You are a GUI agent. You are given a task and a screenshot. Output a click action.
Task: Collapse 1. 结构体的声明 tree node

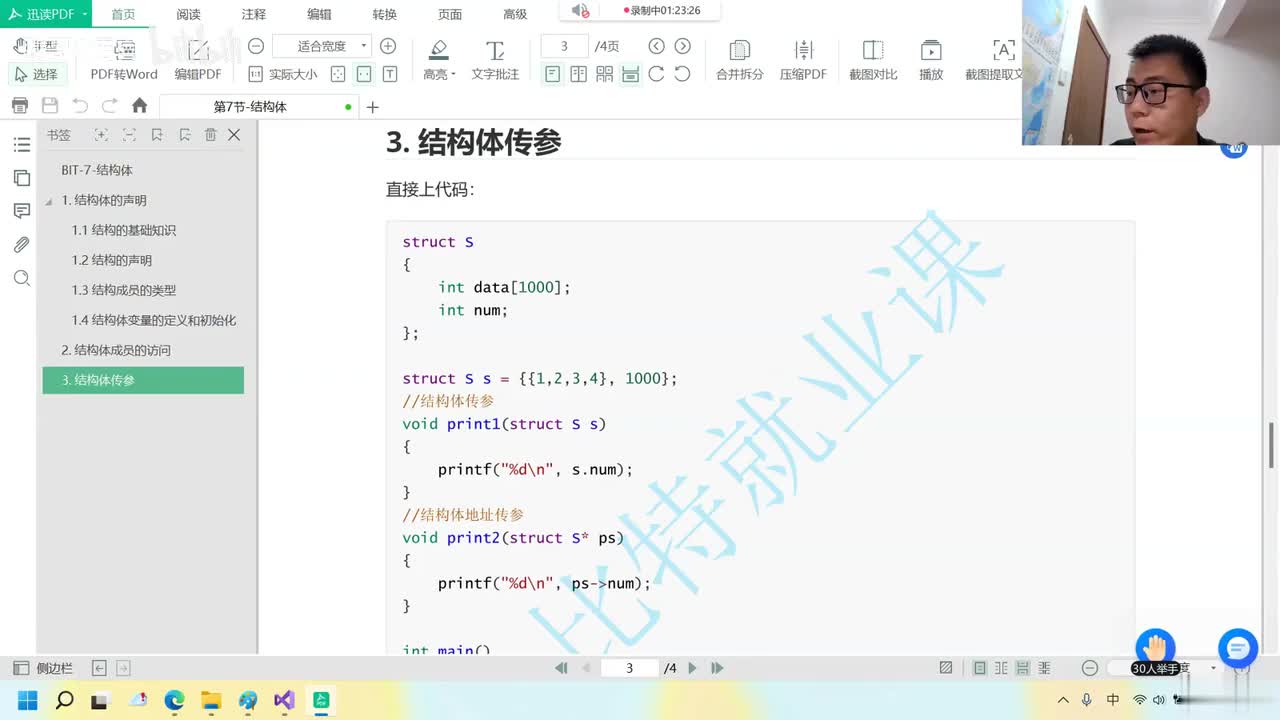coord(48,201)
